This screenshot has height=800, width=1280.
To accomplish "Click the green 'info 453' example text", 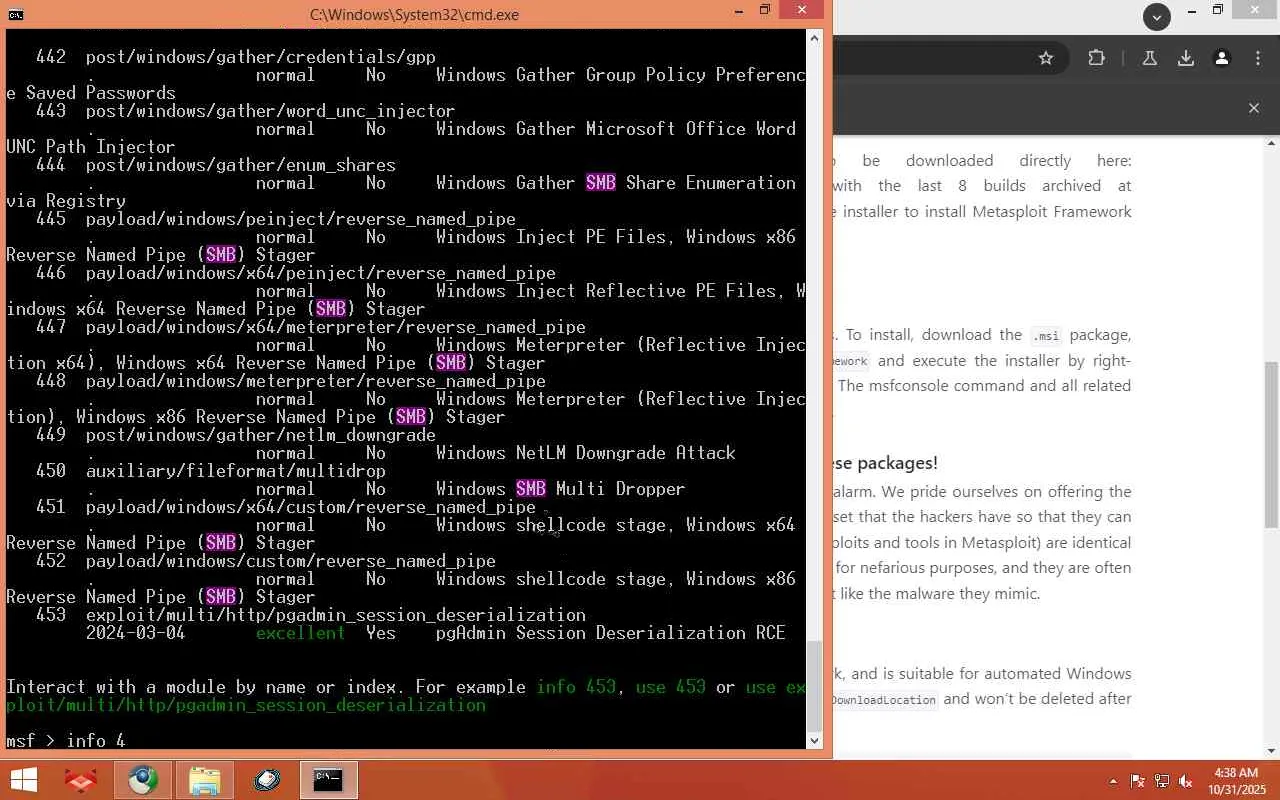I will click(x=576, y=687).
